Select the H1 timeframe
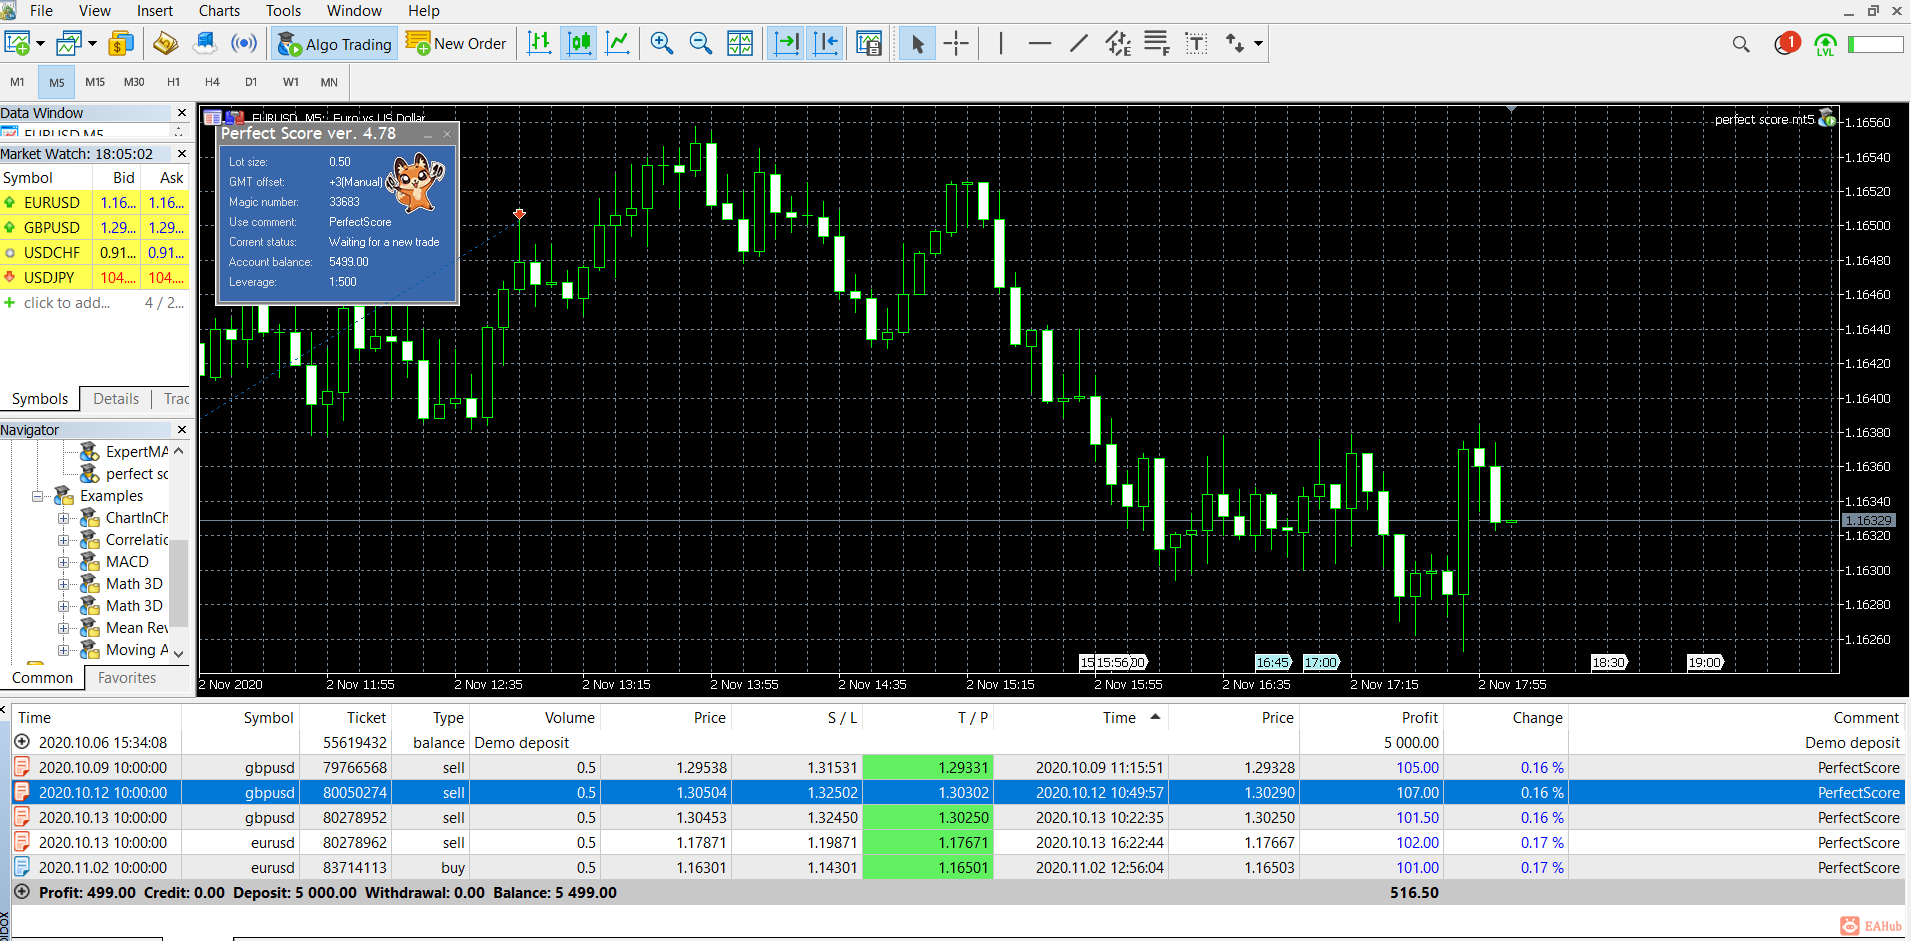This screenshot has width=1911, height=941. [173, 82]
